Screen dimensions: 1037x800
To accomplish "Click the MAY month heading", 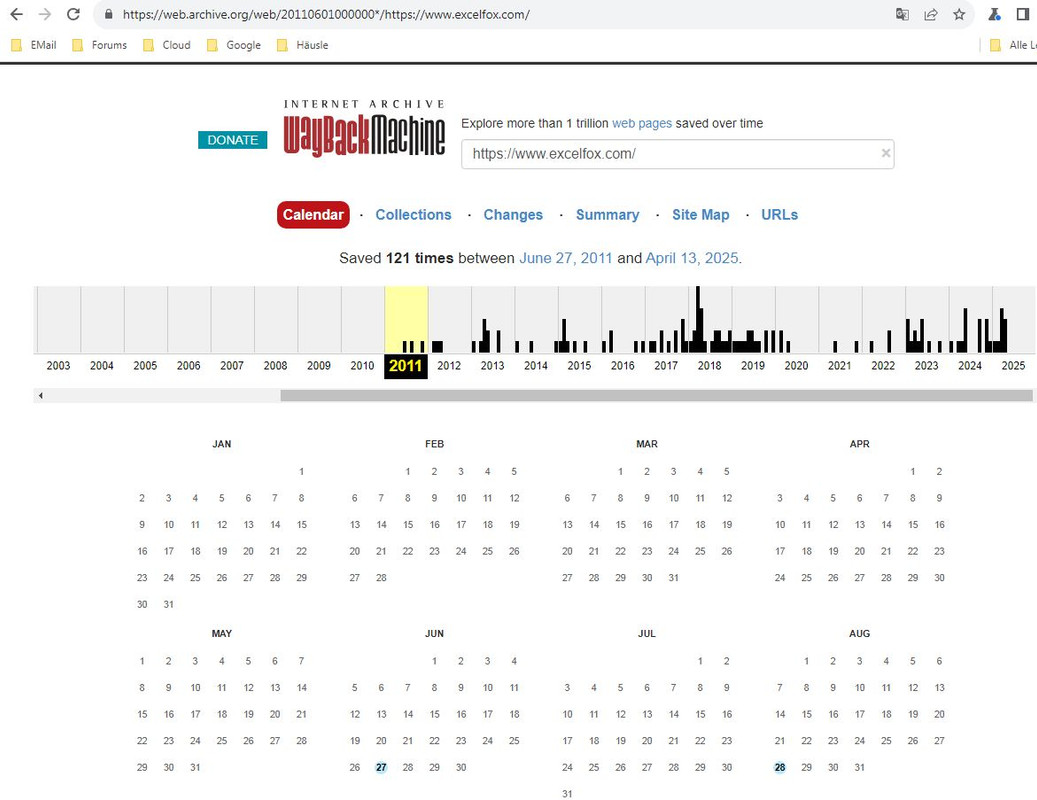I will pyautogui.click(x=222, y=633).
